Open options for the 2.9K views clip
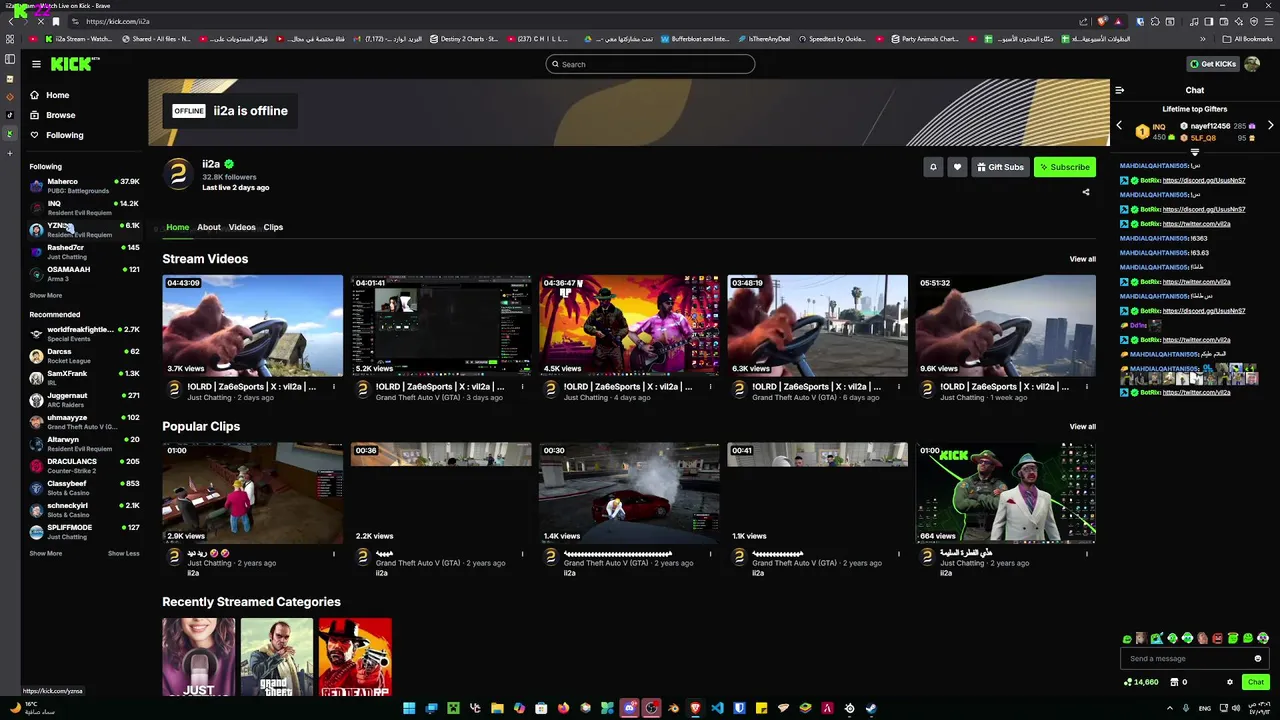This screenshot has width=1280, height=720. point(334,553)
